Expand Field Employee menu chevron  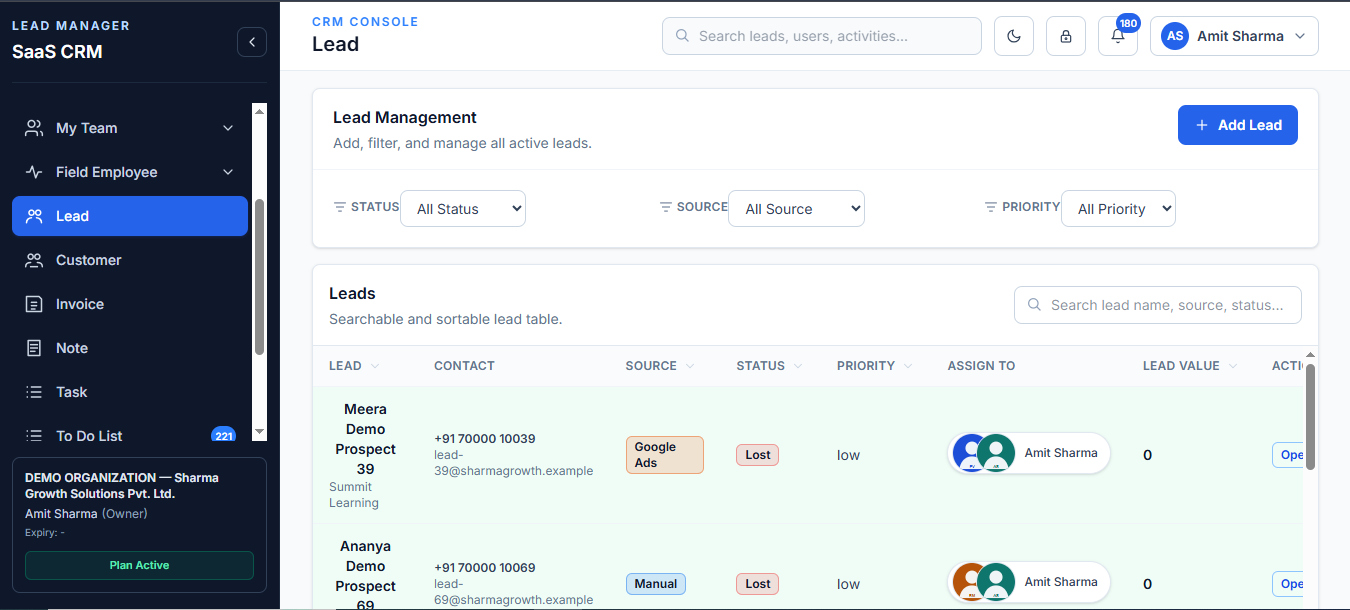click(228, 172)
